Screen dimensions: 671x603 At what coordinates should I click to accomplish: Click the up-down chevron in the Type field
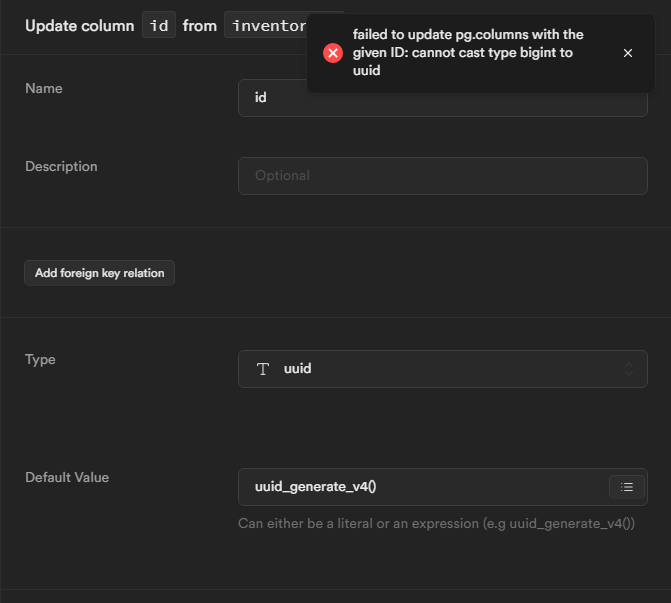[x=629, y=369]
